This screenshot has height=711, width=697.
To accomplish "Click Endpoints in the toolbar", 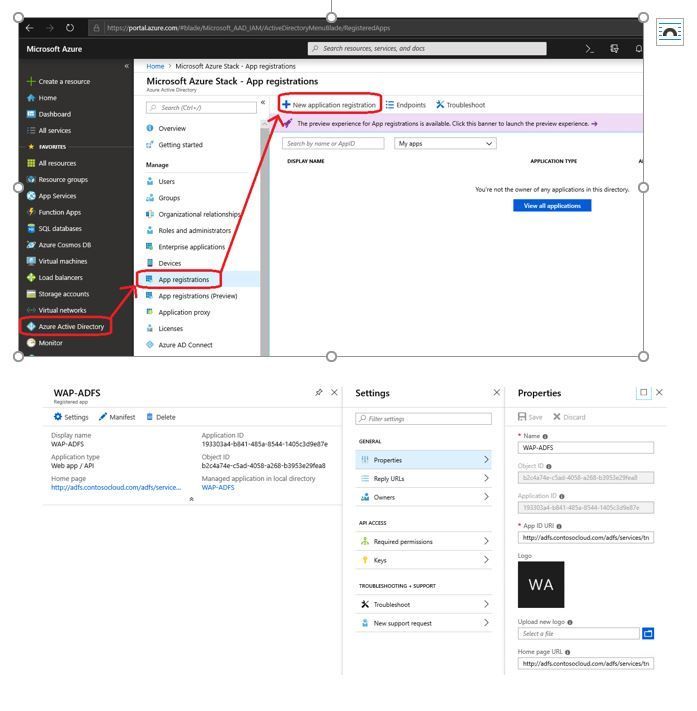I will 406,105.
